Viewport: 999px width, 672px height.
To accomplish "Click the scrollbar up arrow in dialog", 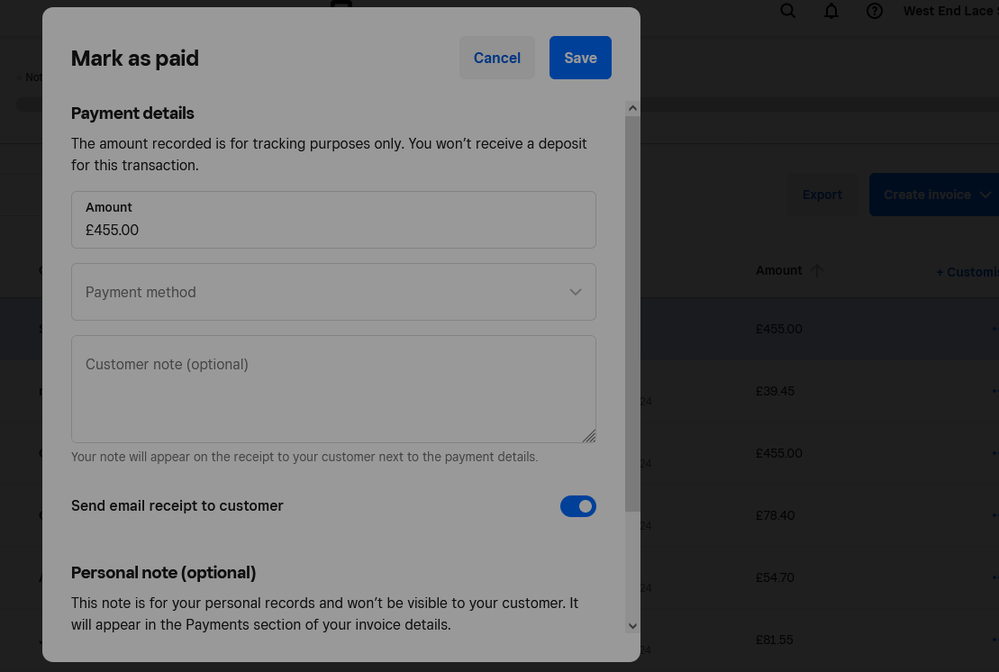I will (x=632, y=108).
